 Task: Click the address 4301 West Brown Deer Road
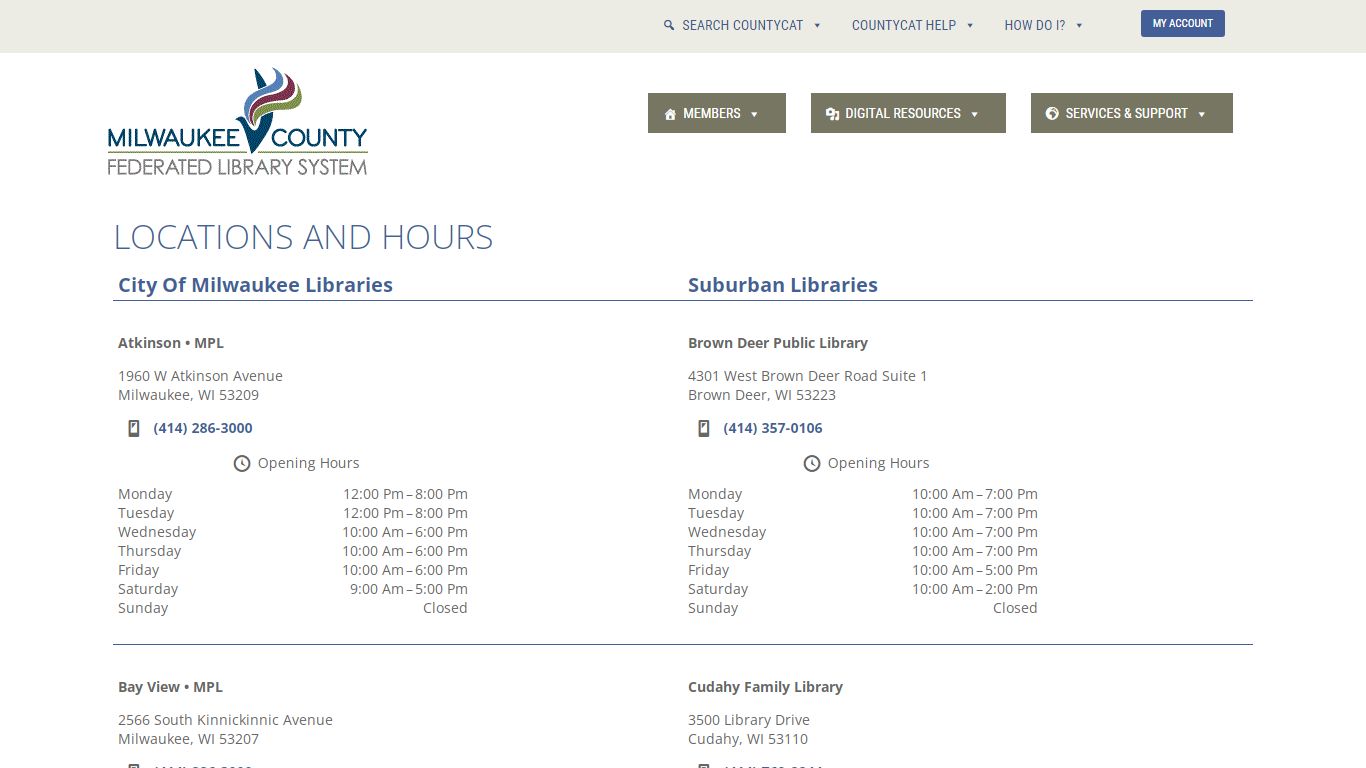click(808, 376)
